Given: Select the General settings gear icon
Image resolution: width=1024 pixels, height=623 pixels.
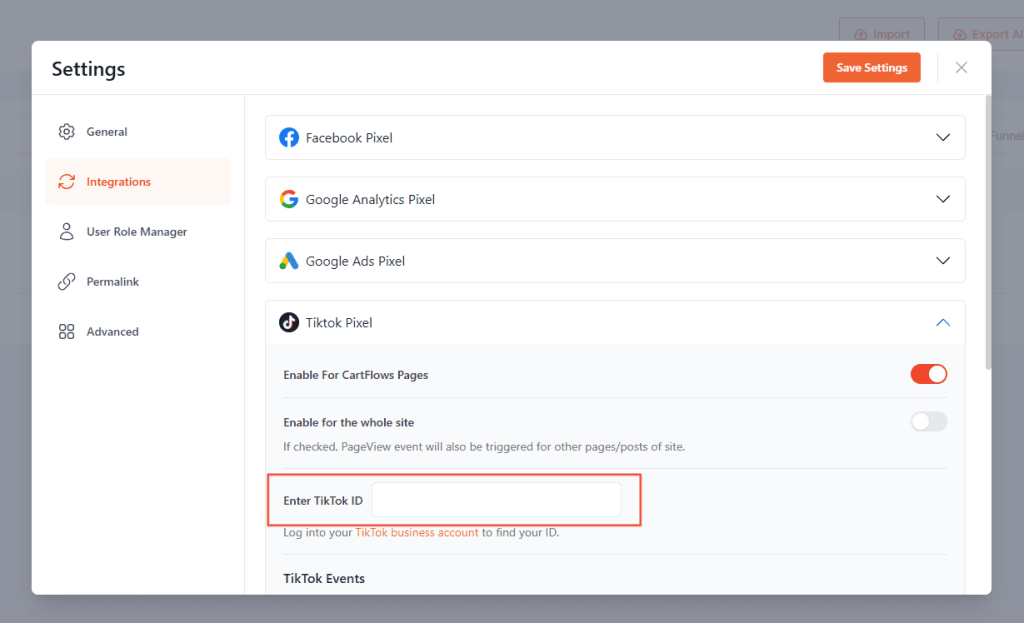Looking at the screenshot, I should [x=66, y=131].
